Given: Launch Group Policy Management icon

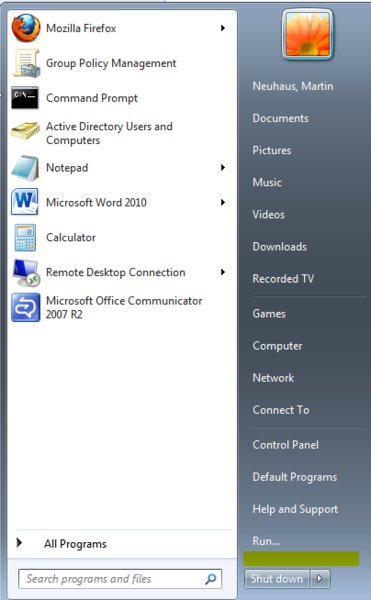Looking at the screenshot, I should 26,63.
